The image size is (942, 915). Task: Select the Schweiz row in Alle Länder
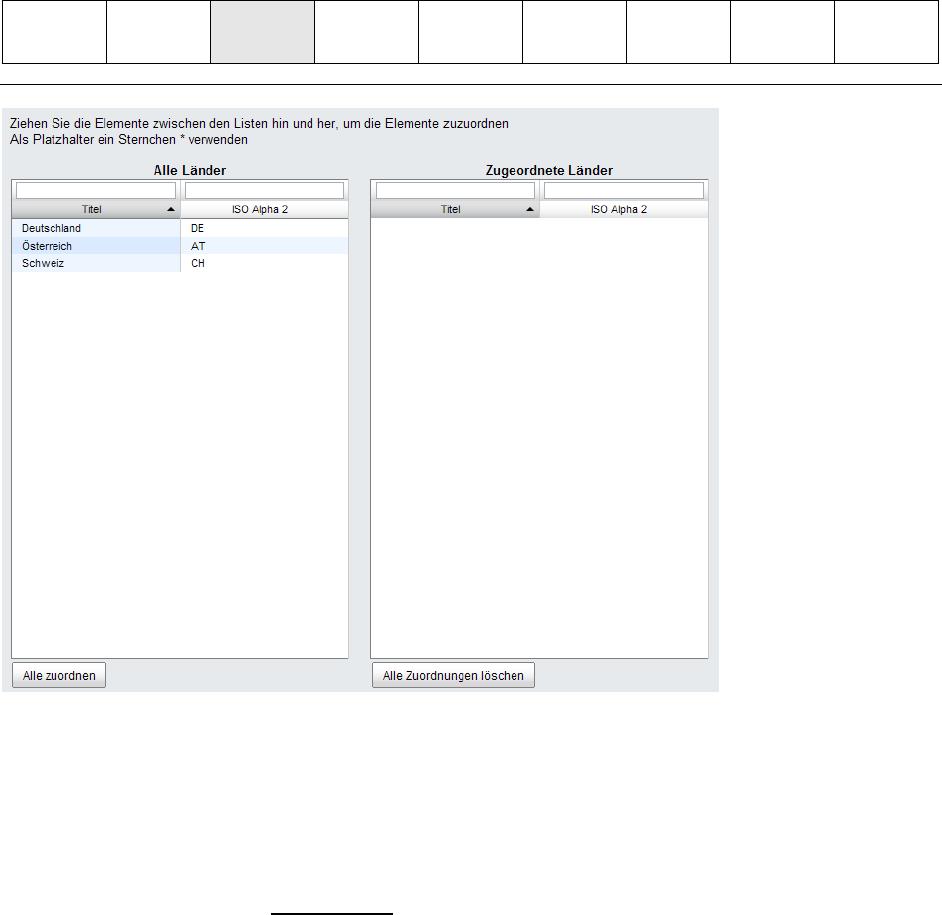pos(180,263)
